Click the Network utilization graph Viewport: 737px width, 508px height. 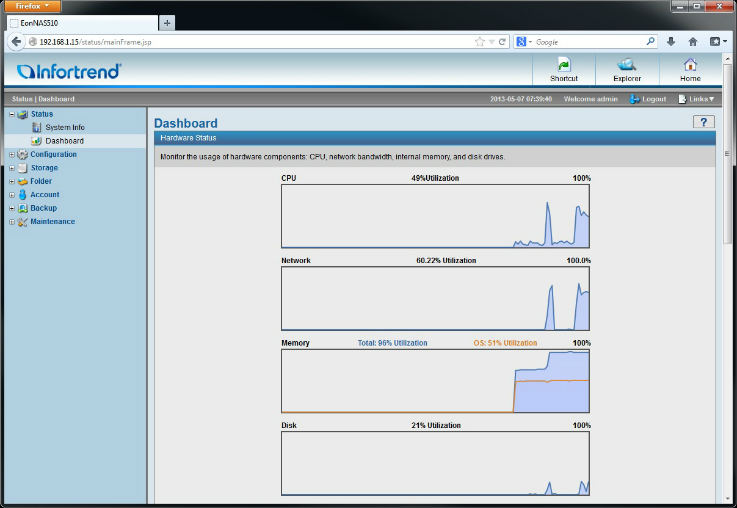coord(435,298)
